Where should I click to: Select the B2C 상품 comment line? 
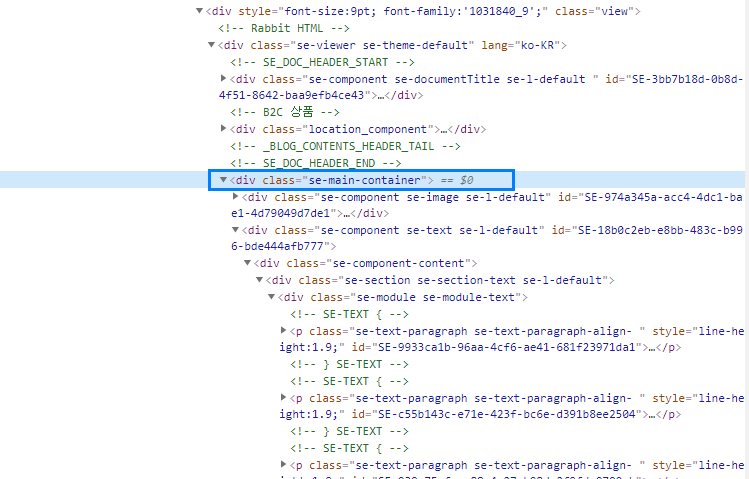click(285, 112)
